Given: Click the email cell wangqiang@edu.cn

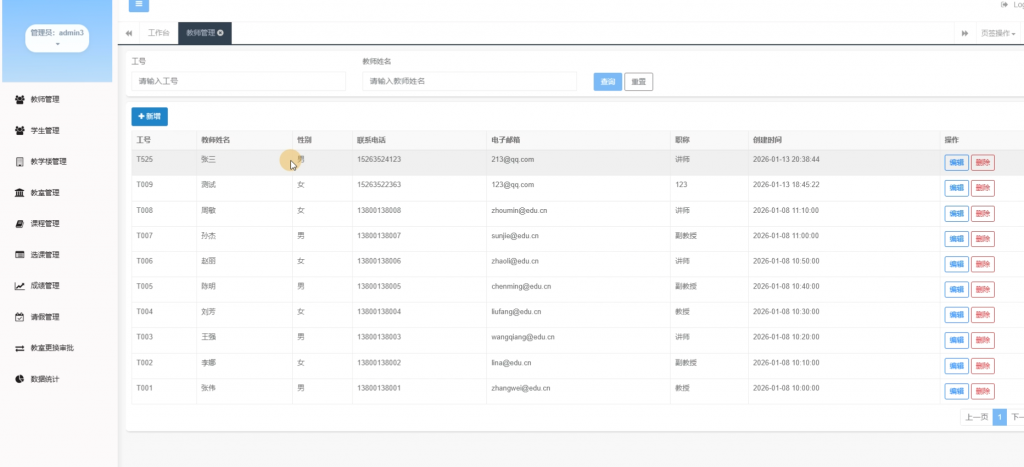Looking at the screenshot, I should point(523,338).
